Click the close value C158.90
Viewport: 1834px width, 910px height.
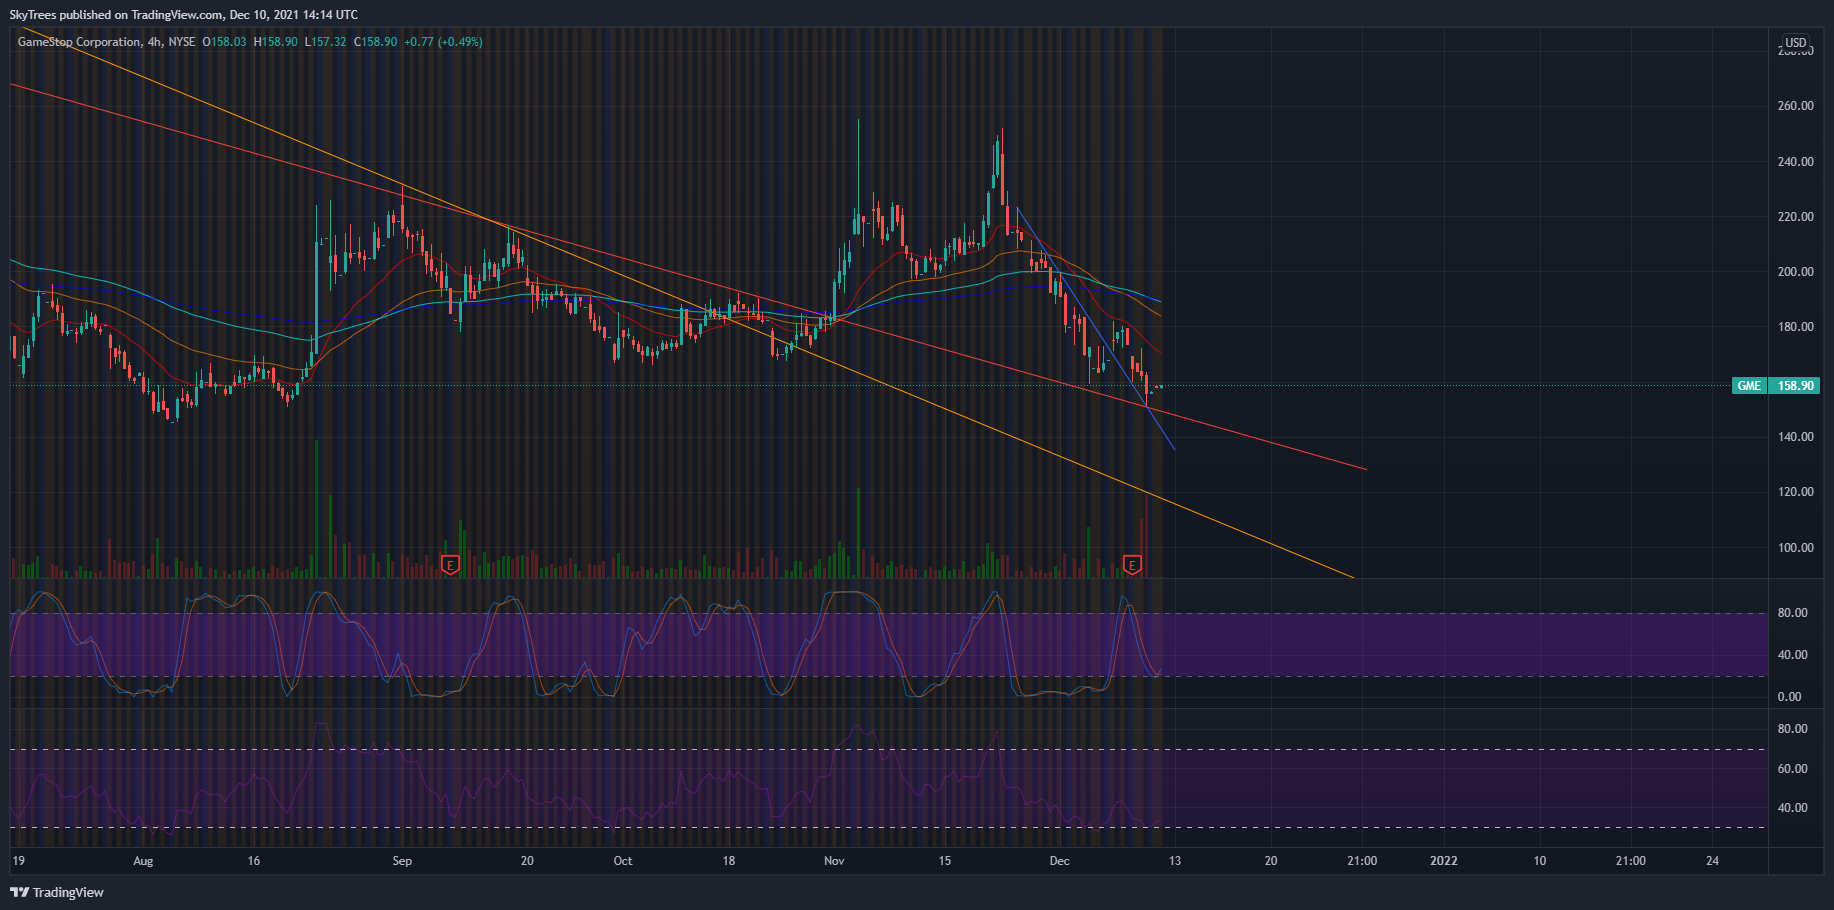pos(376,42)
